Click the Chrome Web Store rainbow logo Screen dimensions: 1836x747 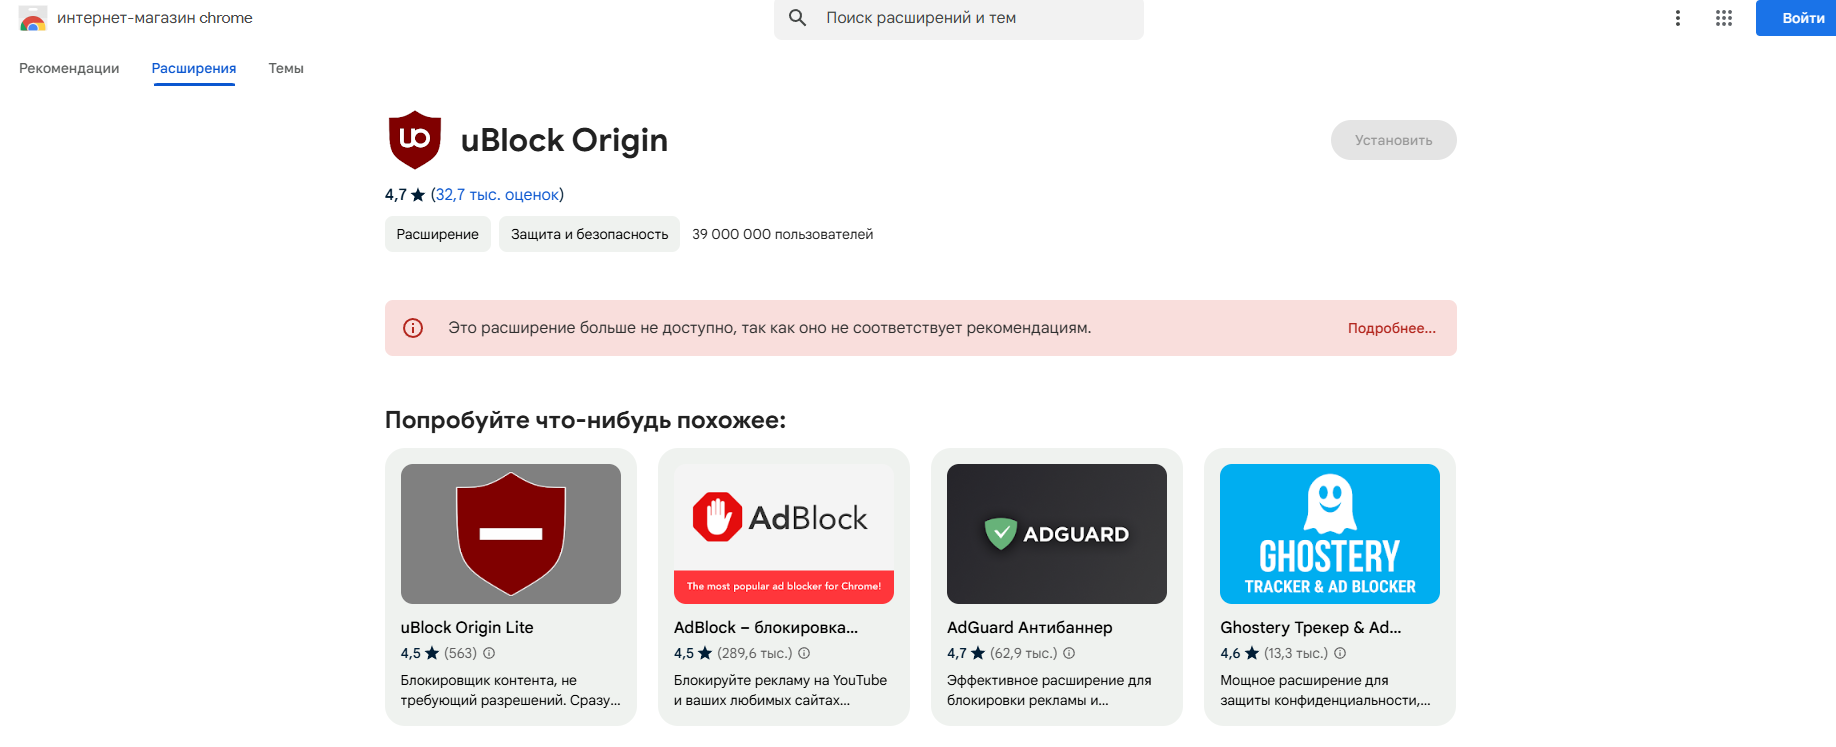tap(33, 18)
